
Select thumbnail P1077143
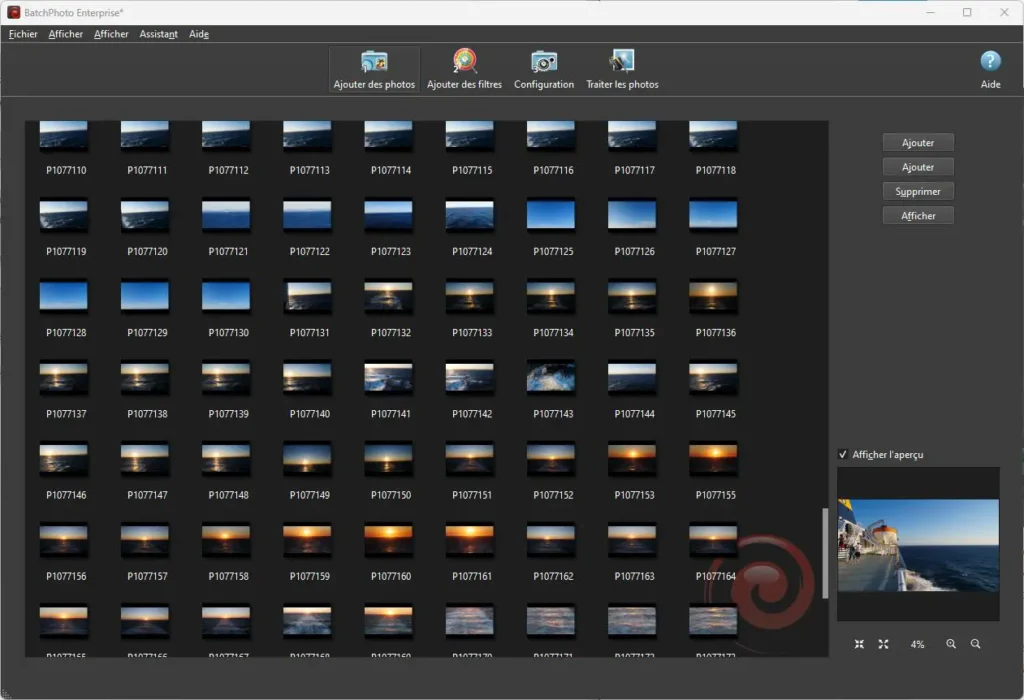pyautogui.click(x=551, y=377)
